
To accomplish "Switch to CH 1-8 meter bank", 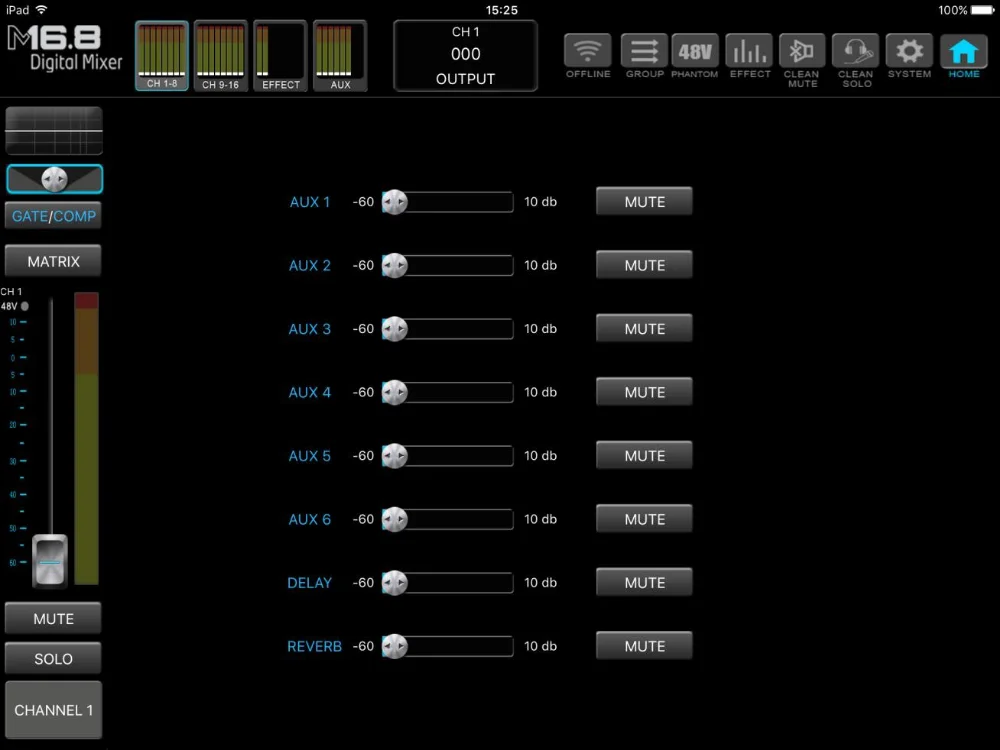I will click(x=162, y=55).
